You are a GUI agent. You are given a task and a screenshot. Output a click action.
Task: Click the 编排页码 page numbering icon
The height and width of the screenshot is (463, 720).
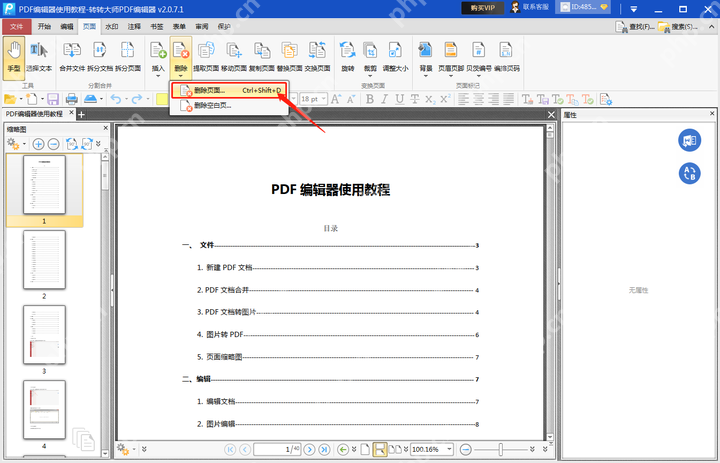[x=506, y=57]
